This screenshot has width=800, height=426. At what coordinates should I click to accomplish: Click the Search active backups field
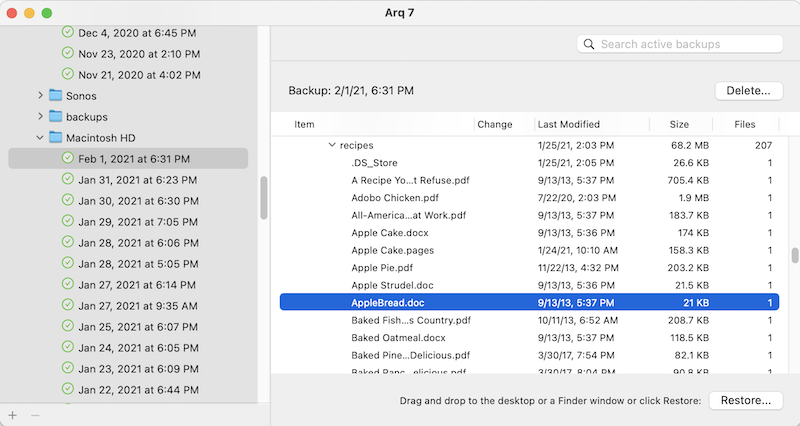pos(688,44)
